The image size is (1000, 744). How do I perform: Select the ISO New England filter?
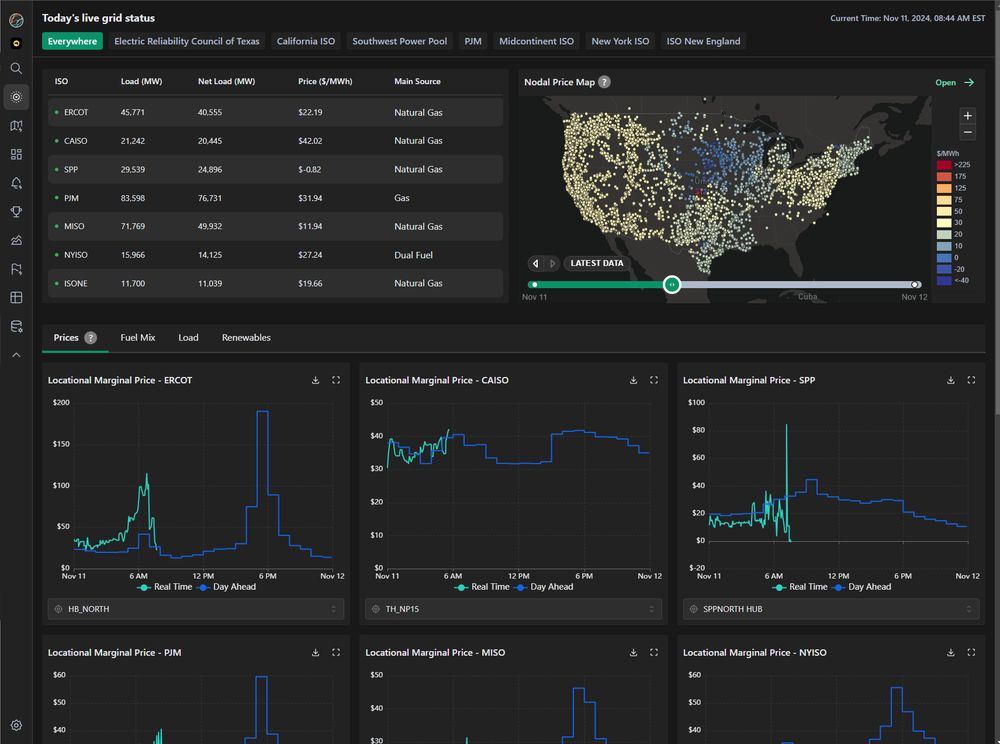[703, 41]
